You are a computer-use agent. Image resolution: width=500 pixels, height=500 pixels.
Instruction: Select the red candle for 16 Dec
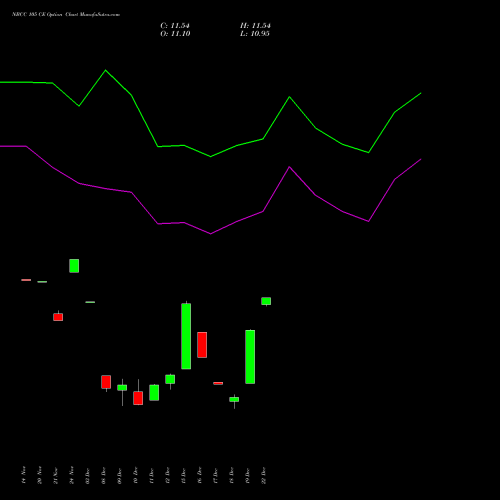click(202, 345)
